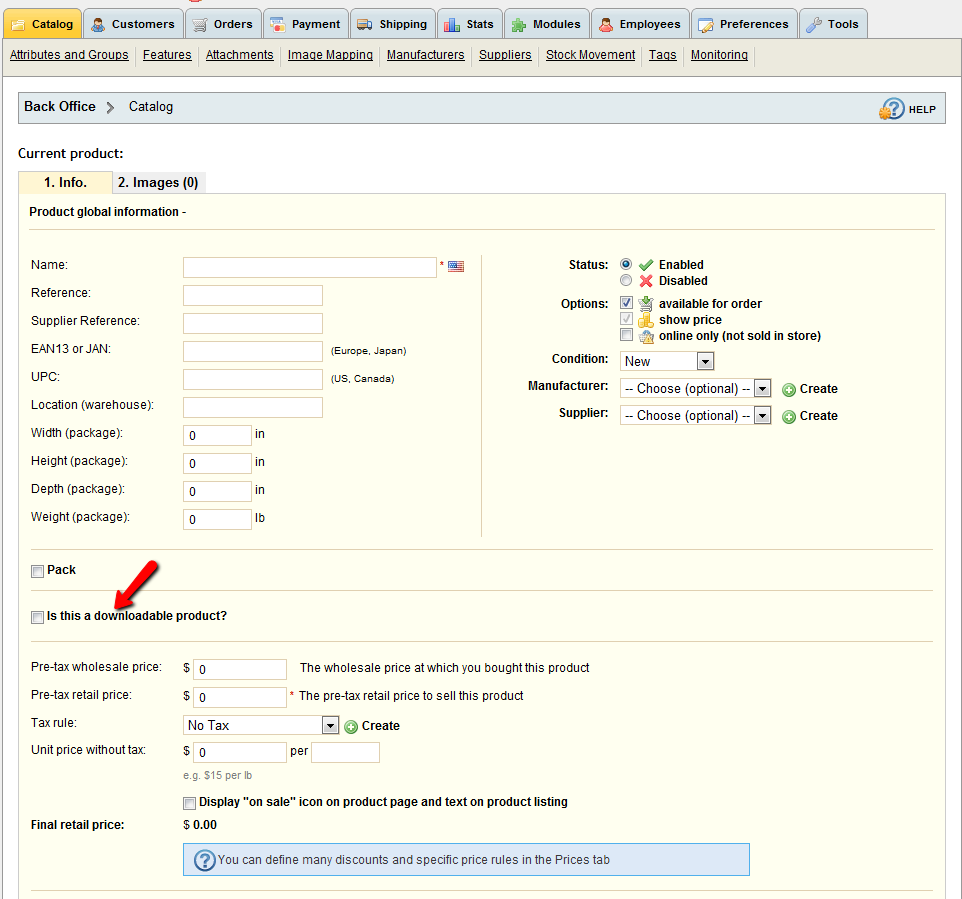962x899 pixels.
Task: Tick the Pack checkbox
Action: pyautogui.click(x=37, y=571)
